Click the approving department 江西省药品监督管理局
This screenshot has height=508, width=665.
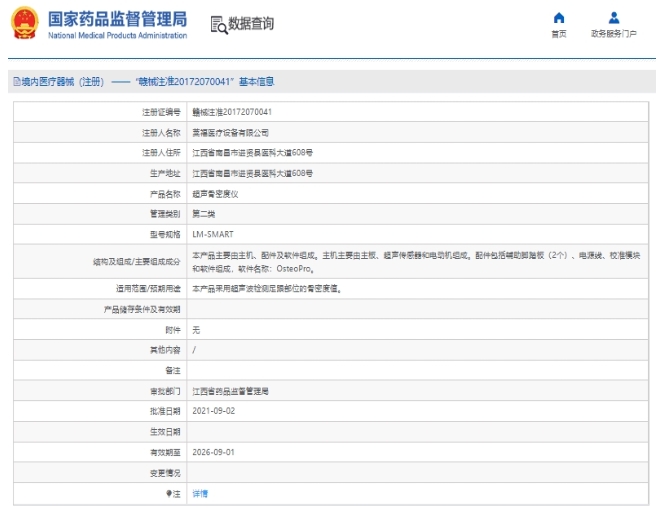(231, 391)
